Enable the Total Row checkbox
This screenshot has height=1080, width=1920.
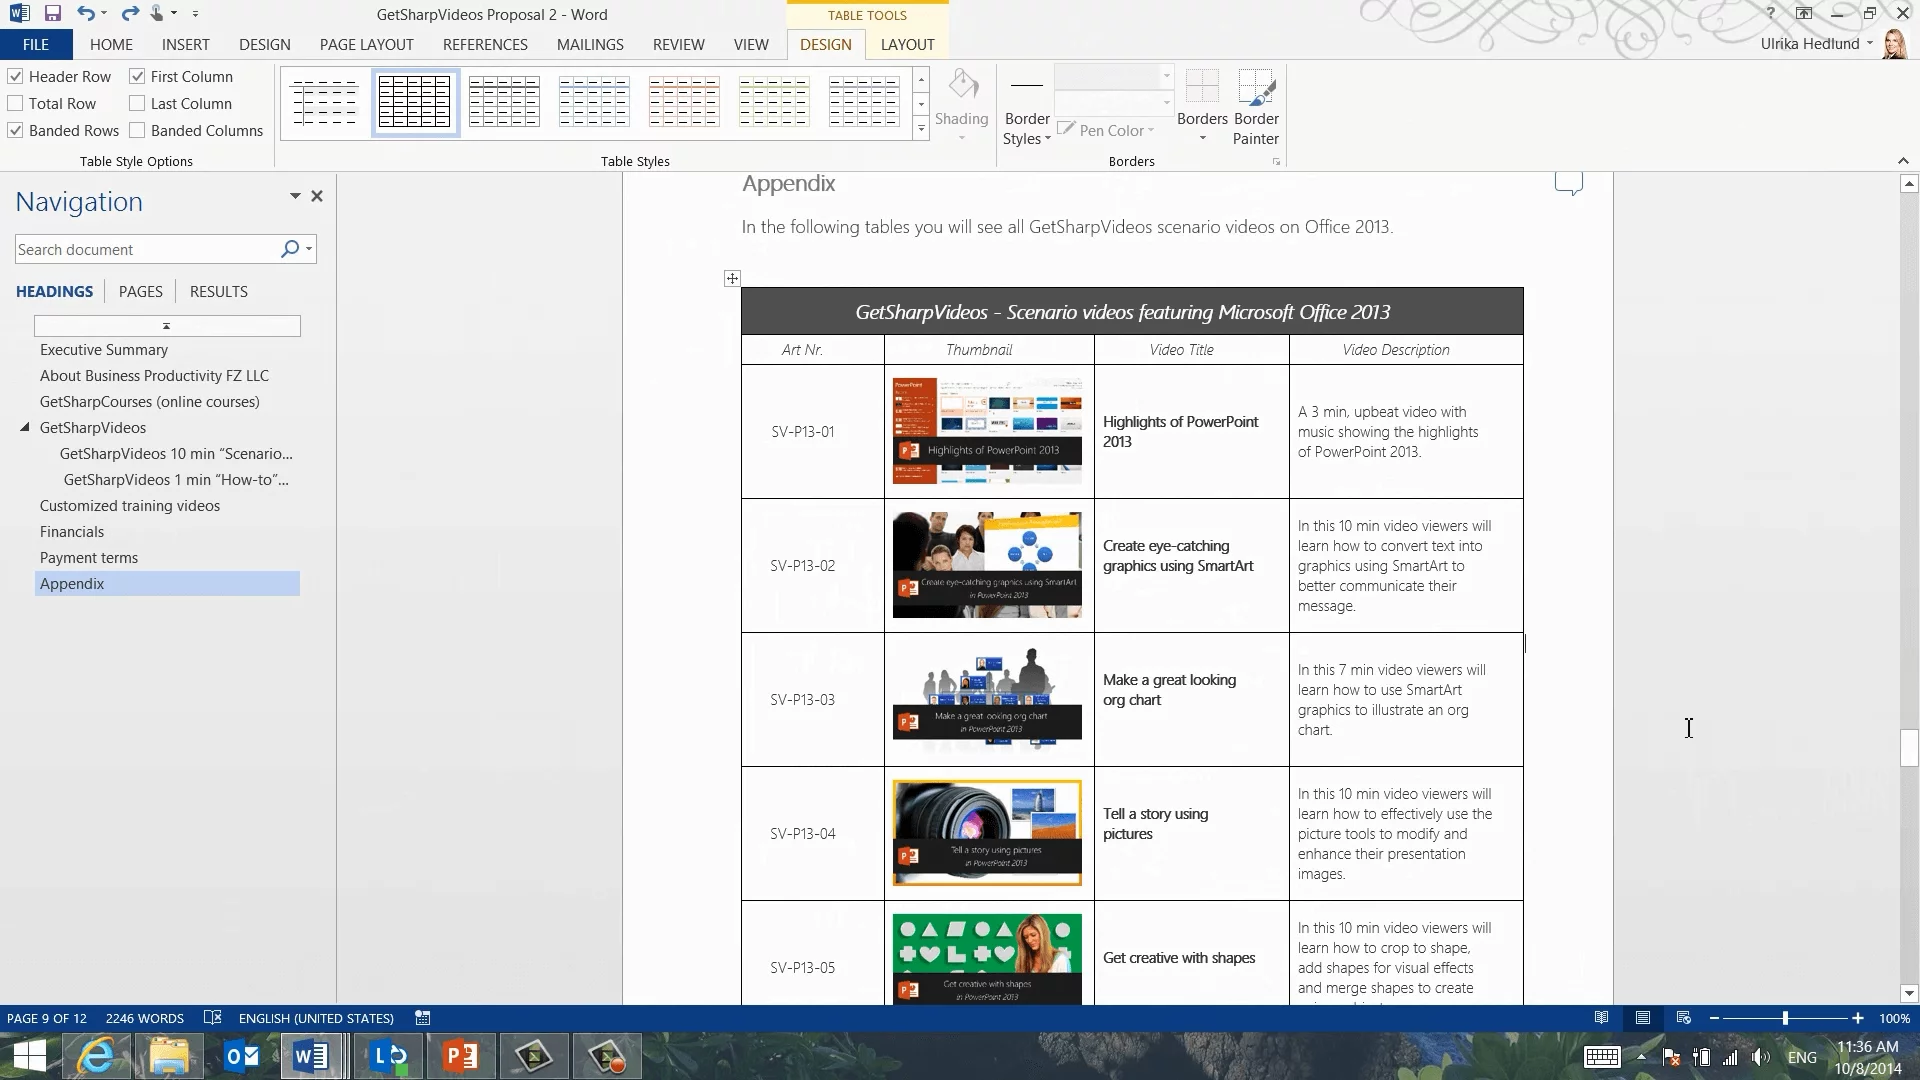coord(16,104)
